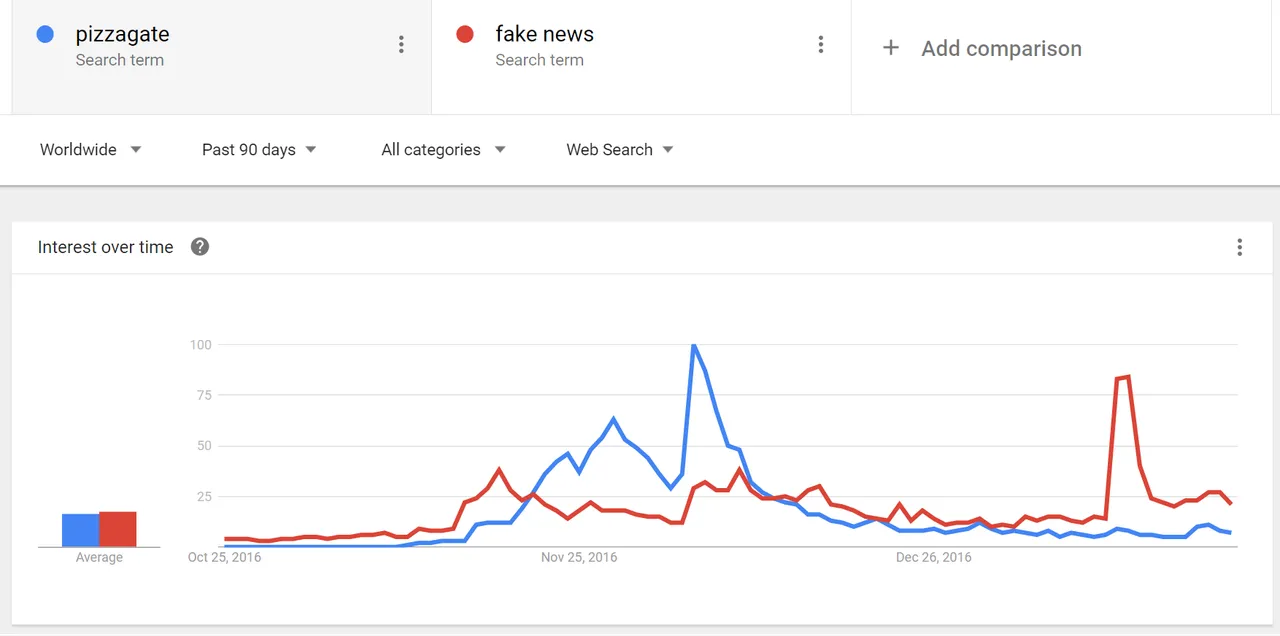Click the blue average bar for pizzagate

click(80, 530)
